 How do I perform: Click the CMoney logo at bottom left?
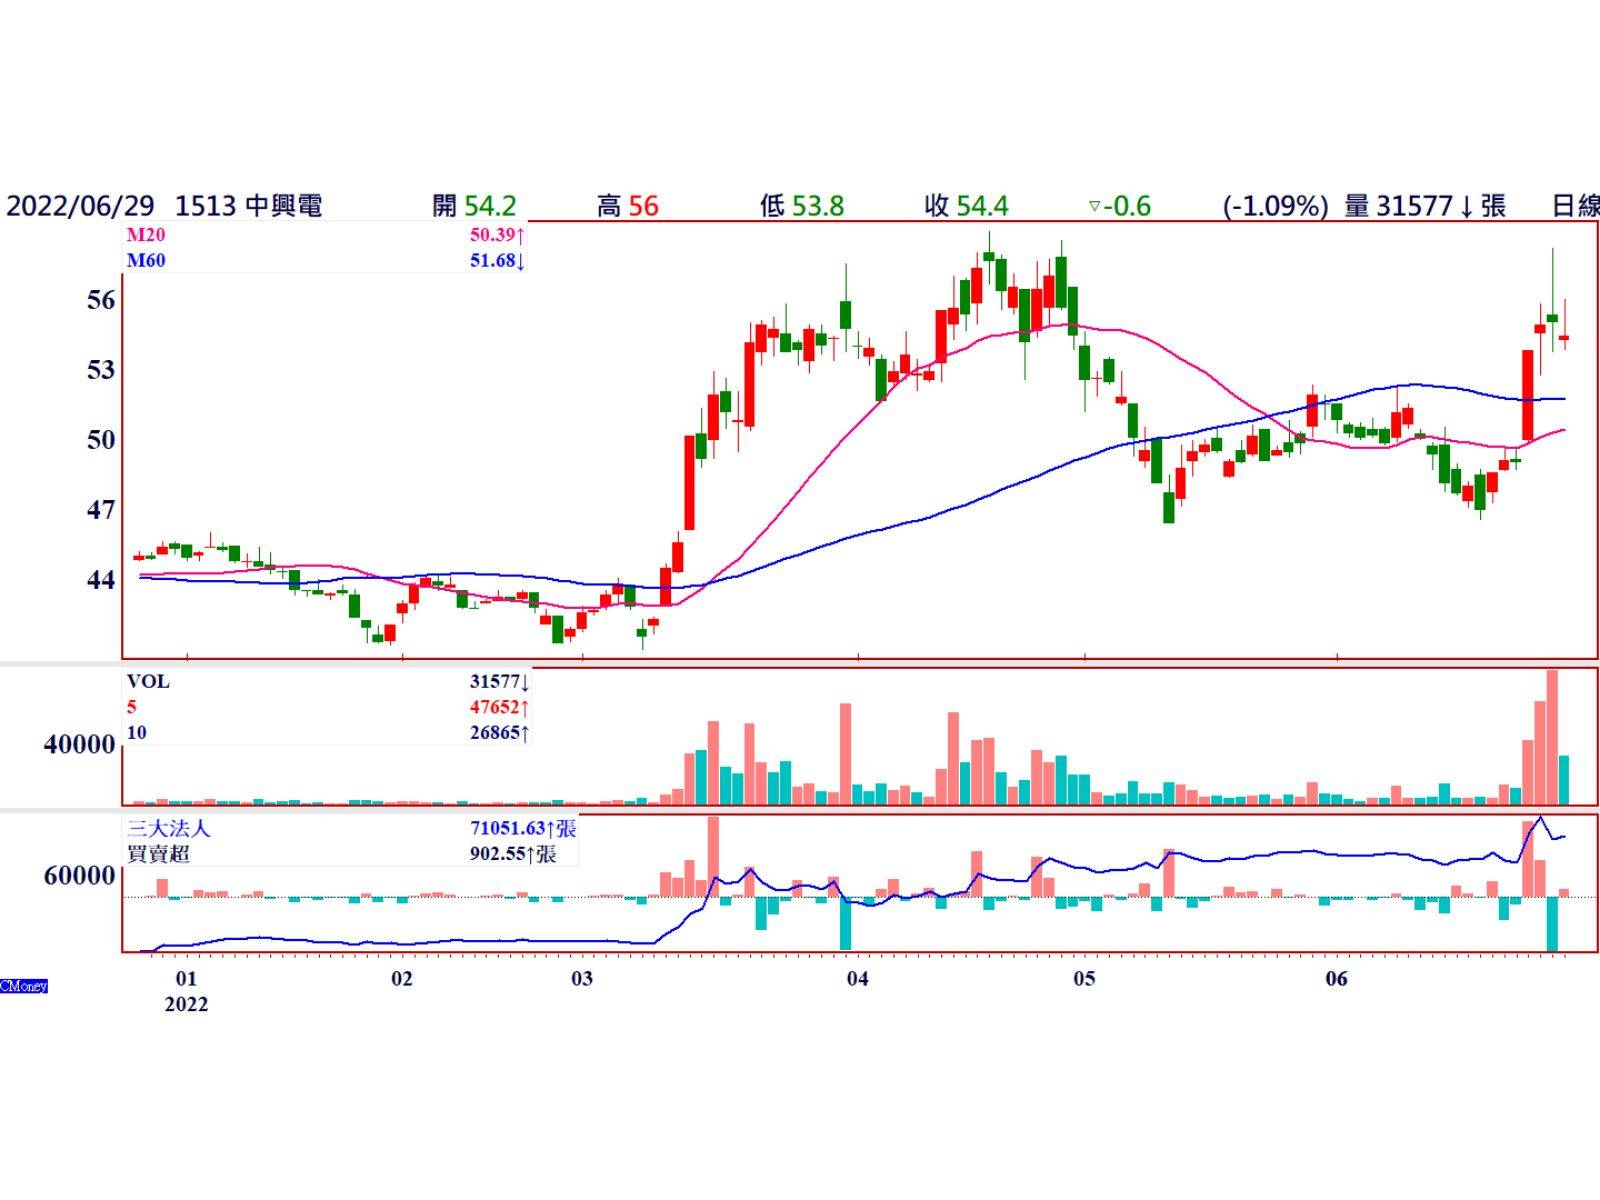click(24, 986)
